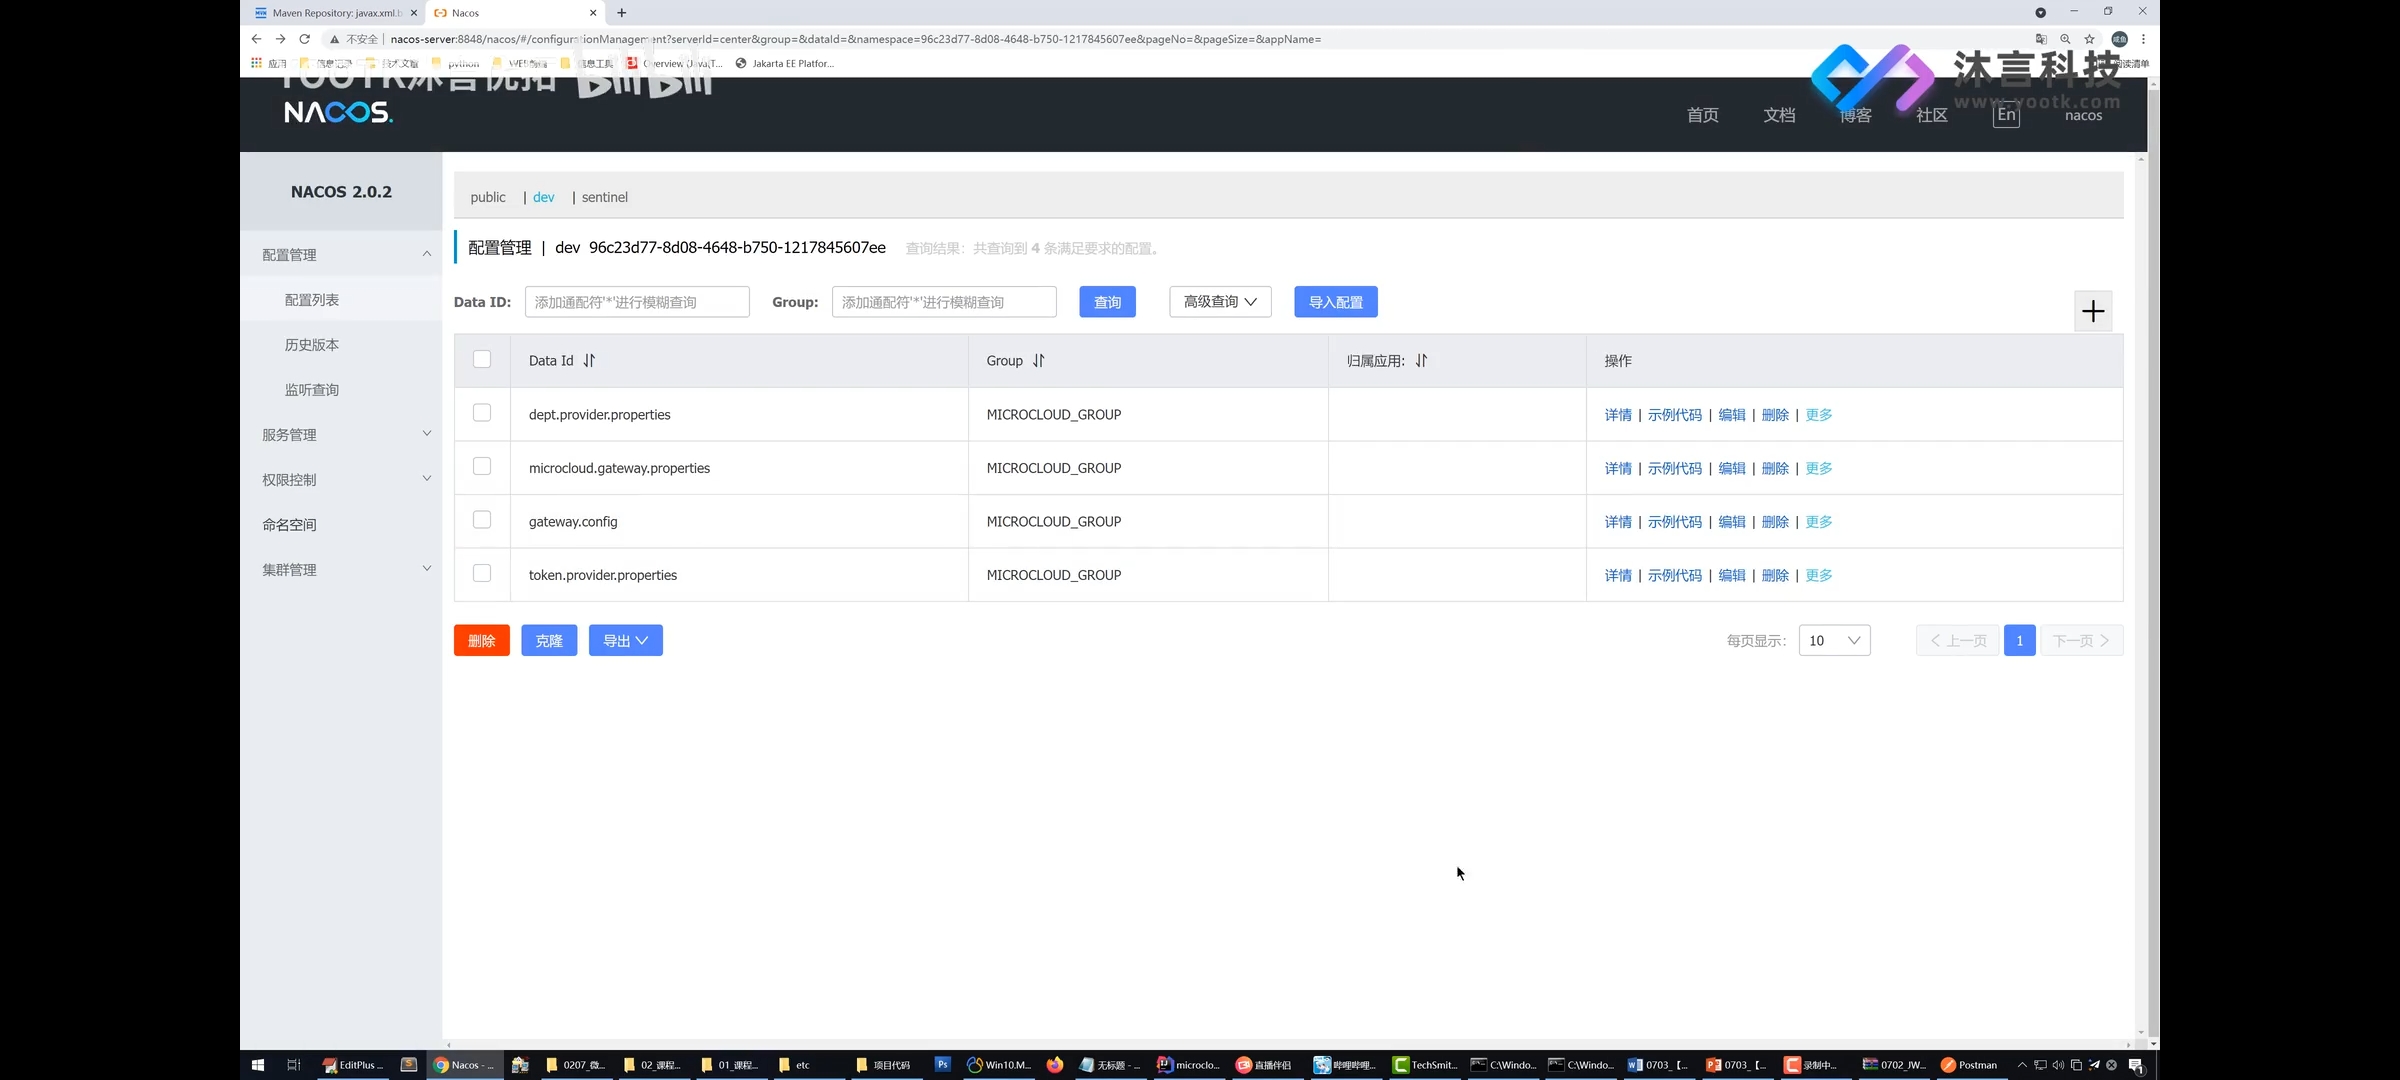The image size is (2400, 1080).
Task: Switch to the public namespace tab
Action: (488, 197)
